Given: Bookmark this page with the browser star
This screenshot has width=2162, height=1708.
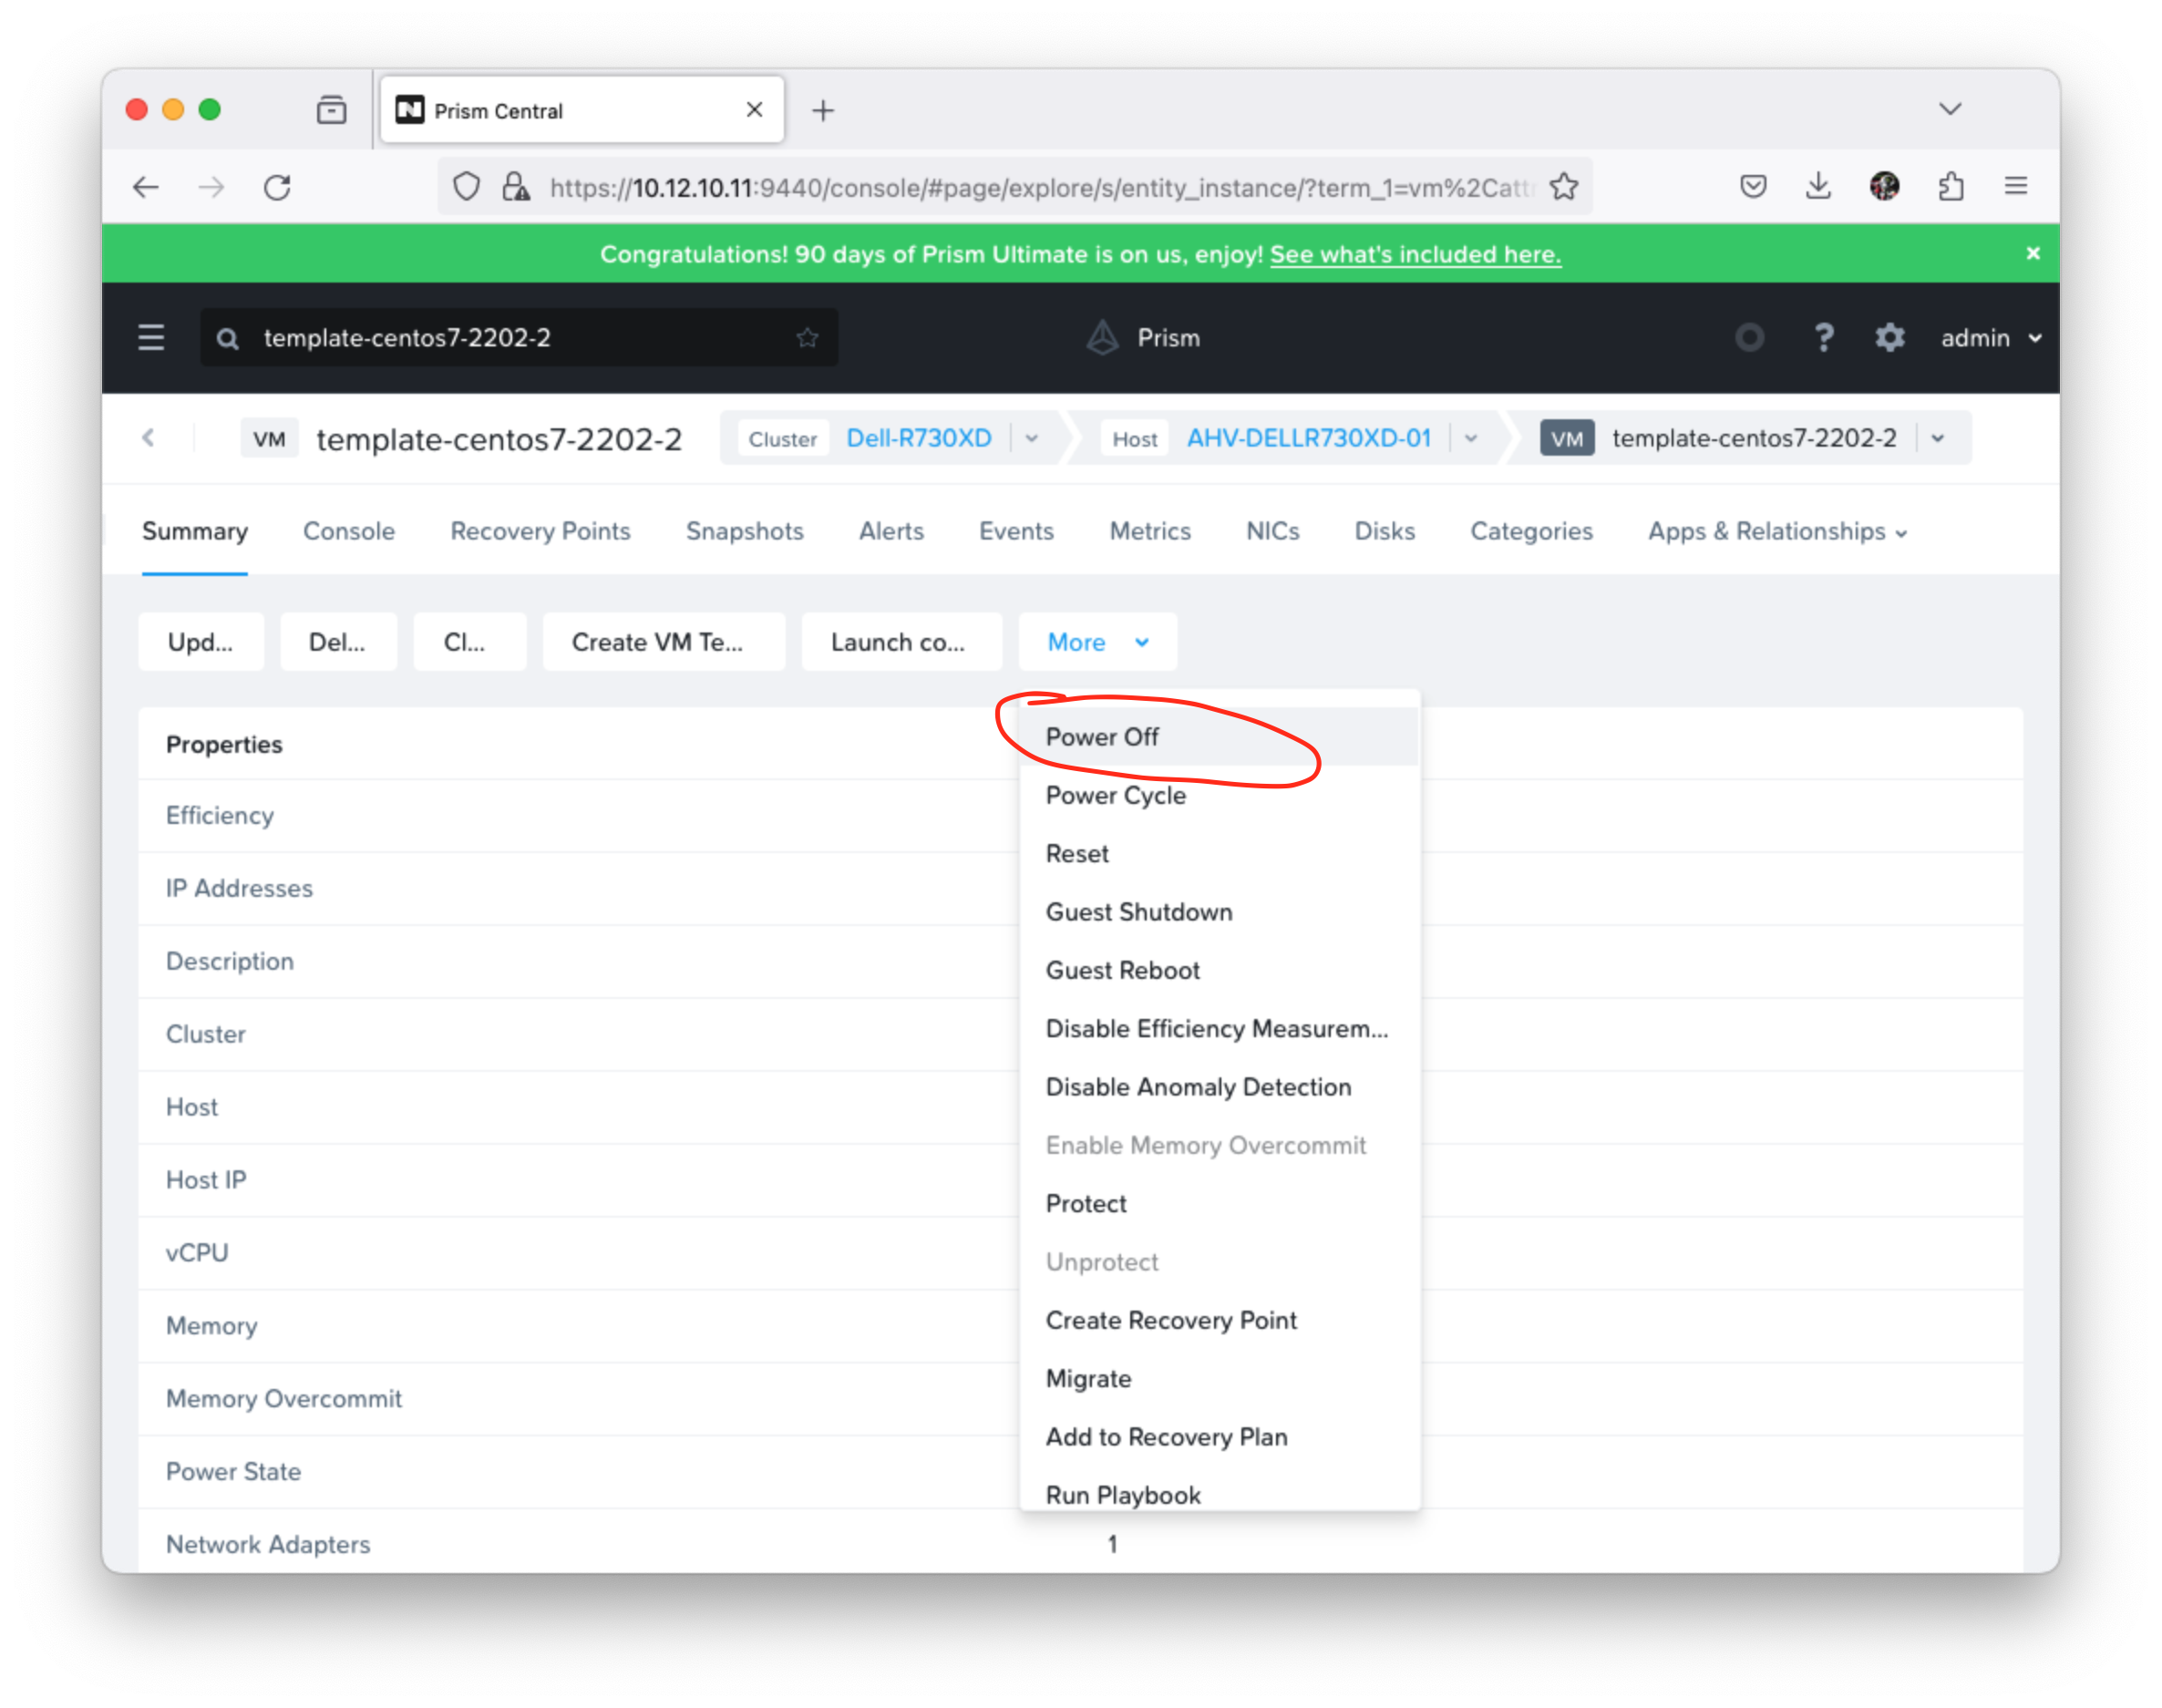Looking at the screenshot, I should pyautogui.click(x=1564, y=187).
